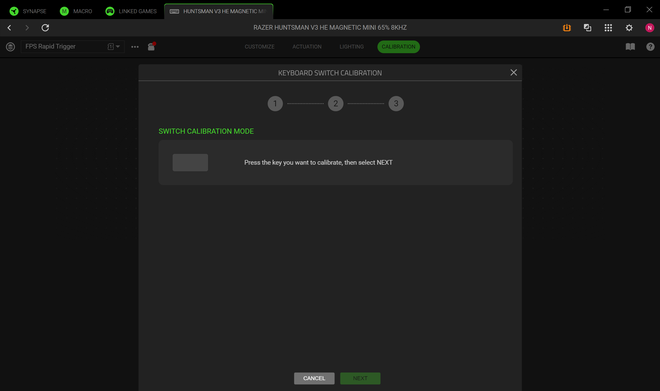Go back with the left arrow

[9, 28]
